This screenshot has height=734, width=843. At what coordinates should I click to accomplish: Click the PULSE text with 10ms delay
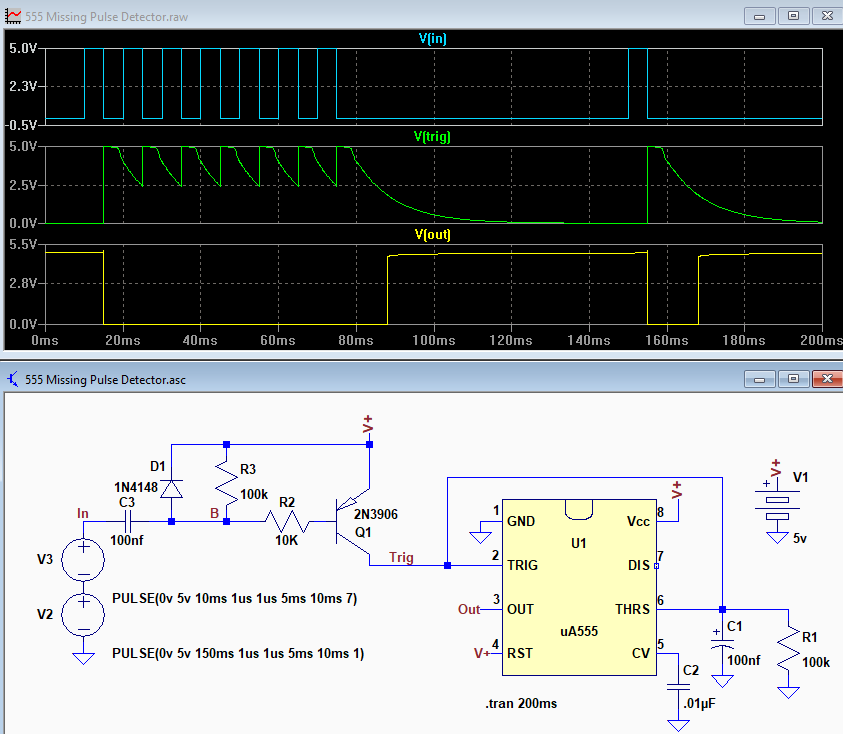coord(234,598)
